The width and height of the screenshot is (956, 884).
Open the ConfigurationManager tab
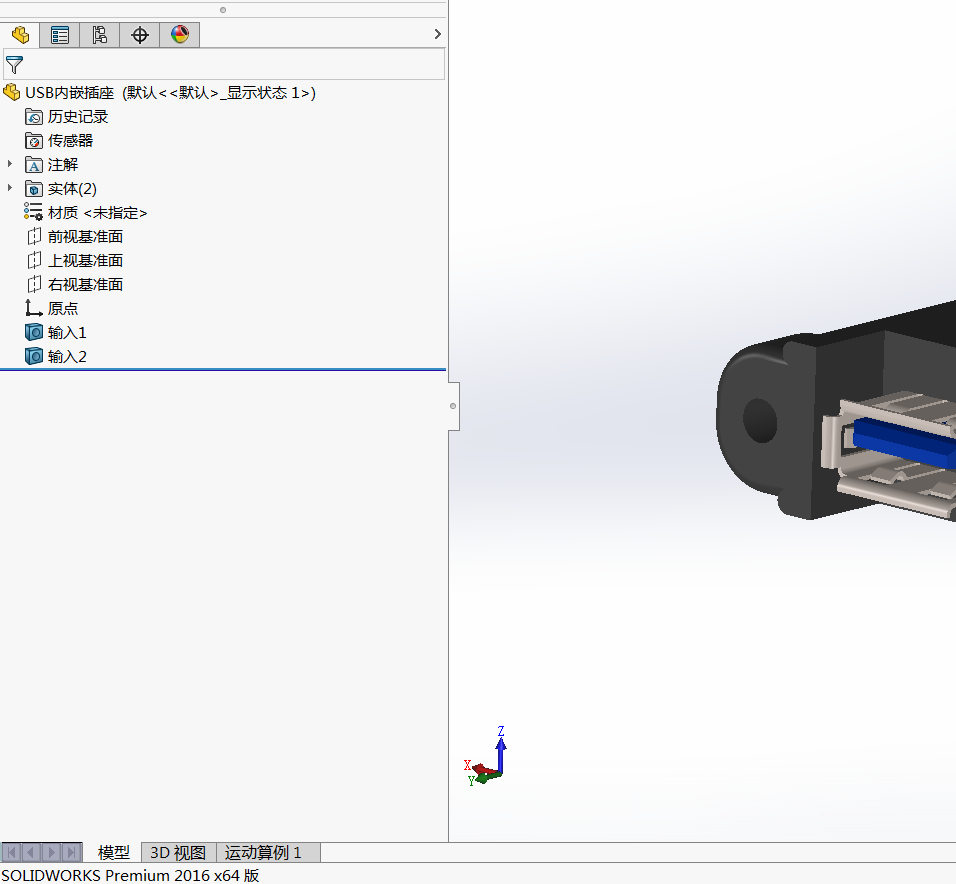(100, 35)
